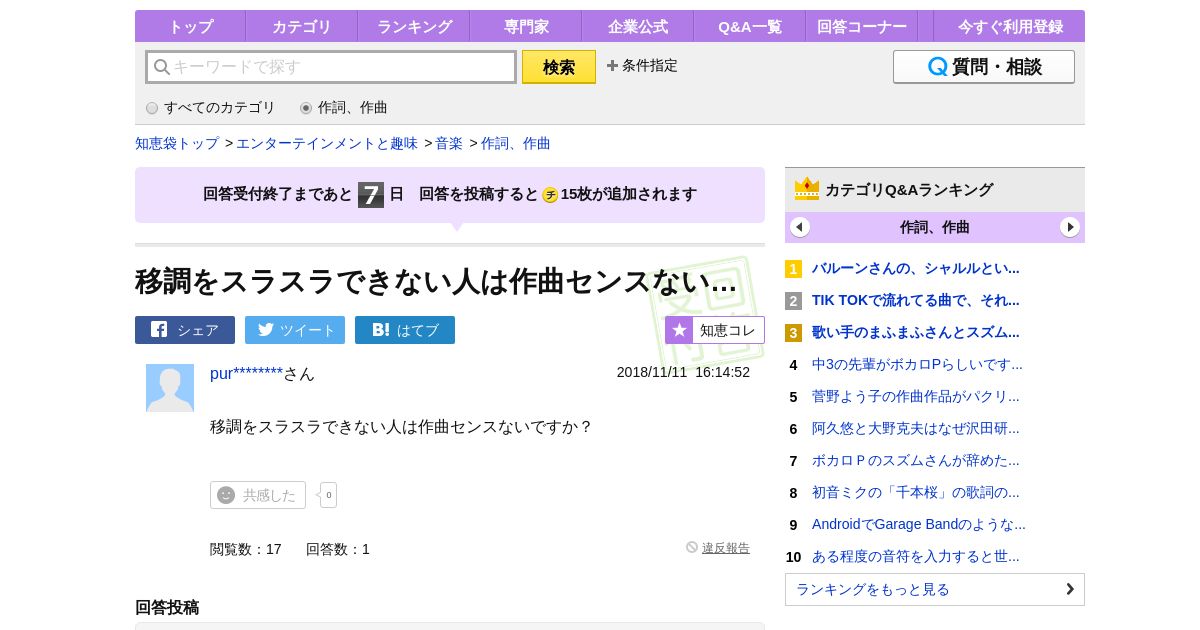This screenshot has height=630, width=1200.
Task: Open ranking 7 ボカロPのスズム question
Action: tap(915, 460)
